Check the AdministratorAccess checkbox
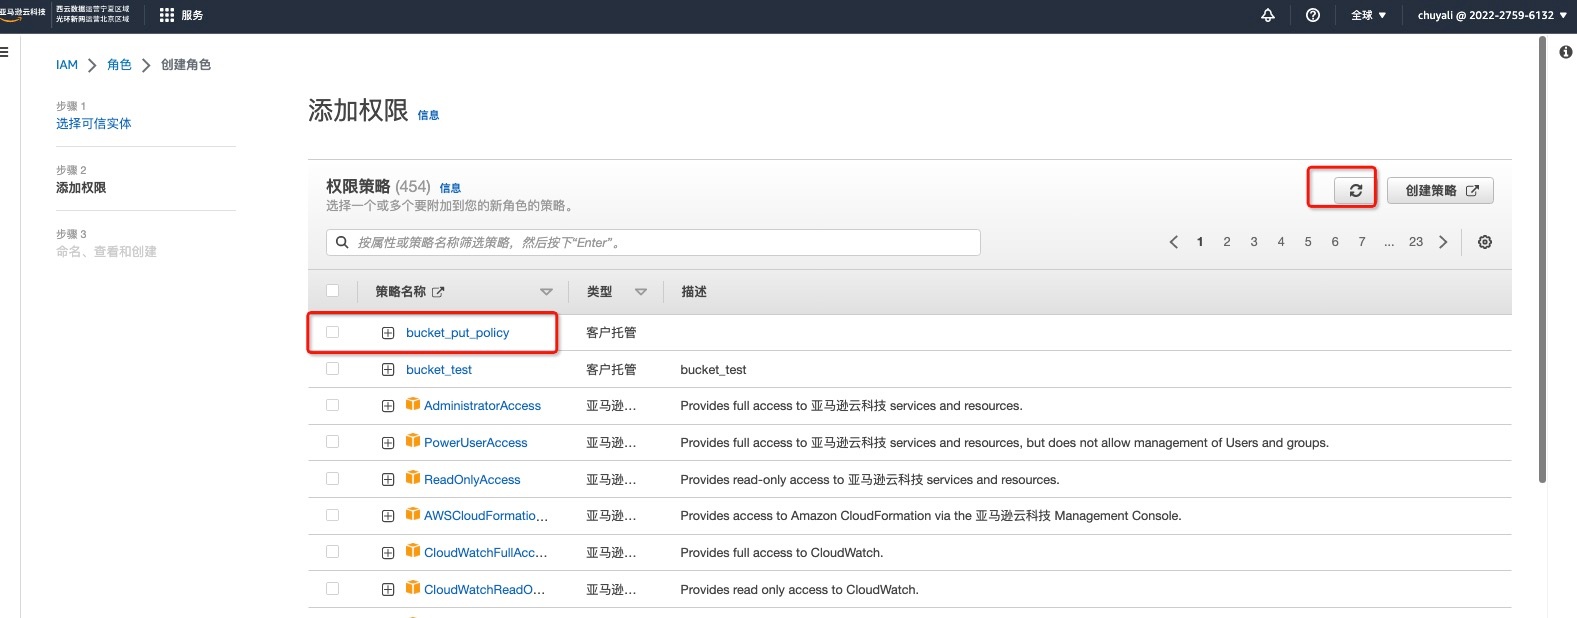Viewport: 1577px width, 618px height. coord(332,405)
